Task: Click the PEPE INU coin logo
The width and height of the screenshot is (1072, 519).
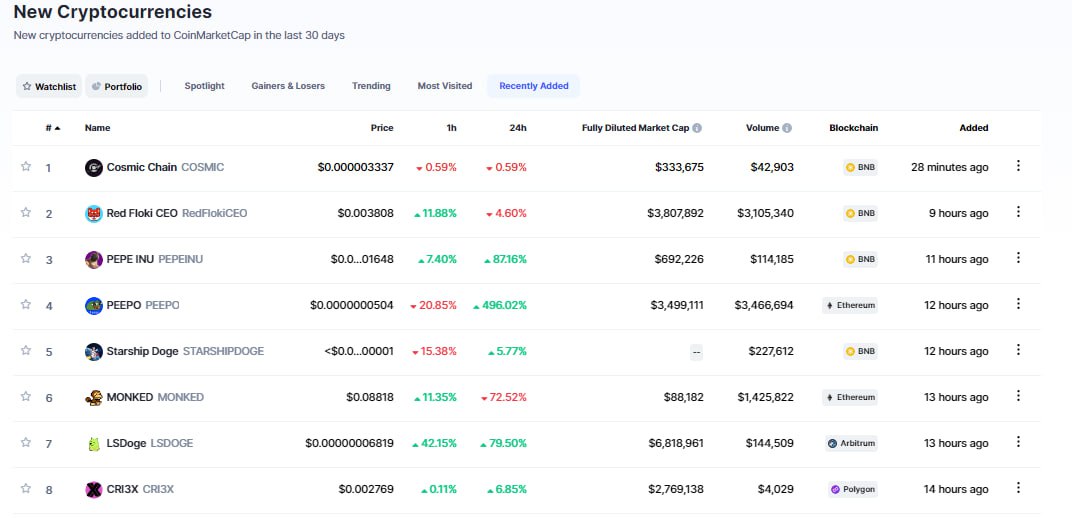Action: pos(94,260)
